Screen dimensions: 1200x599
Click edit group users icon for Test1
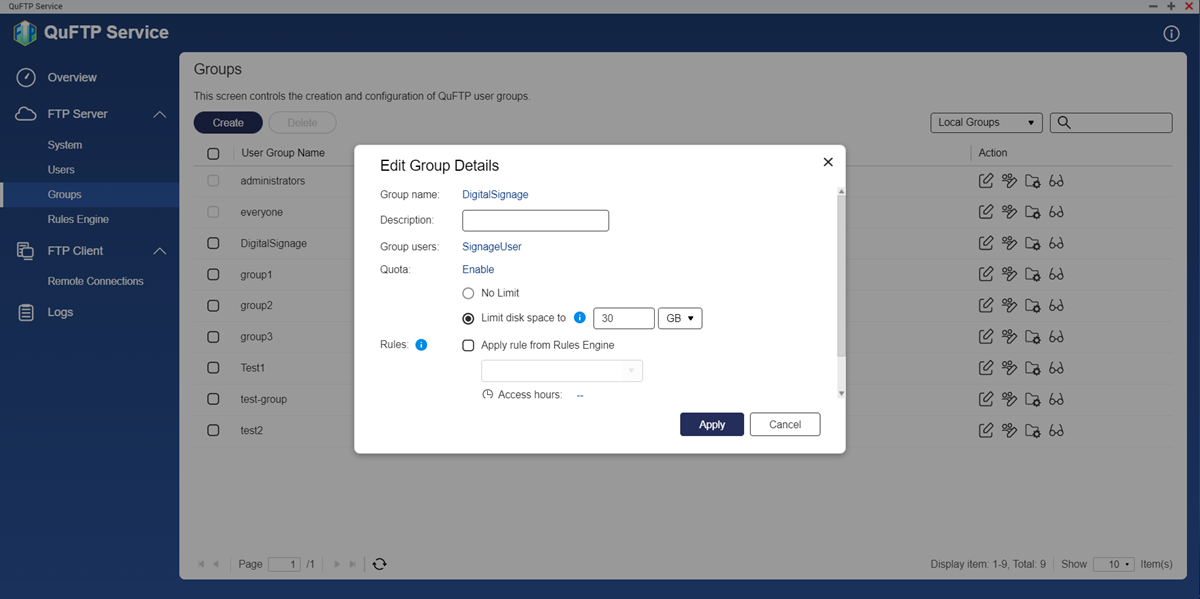[x=1009, y=368]
